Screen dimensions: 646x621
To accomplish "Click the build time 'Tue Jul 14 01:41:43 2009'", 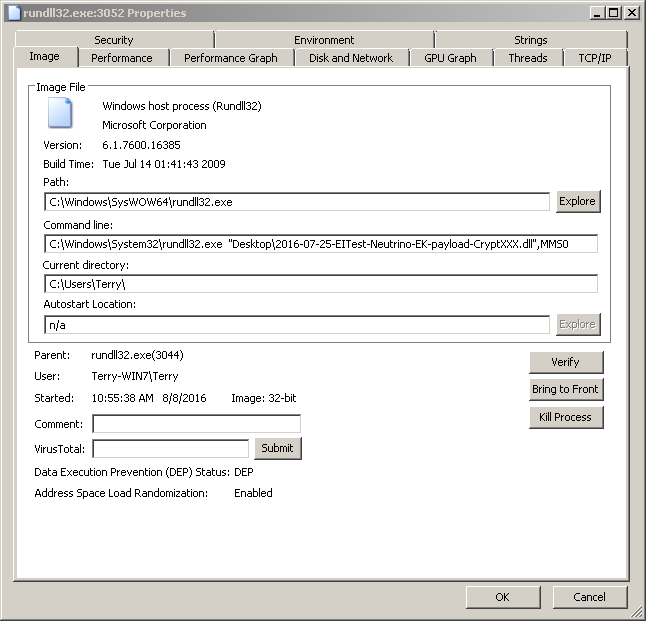I will coord(164,164).
